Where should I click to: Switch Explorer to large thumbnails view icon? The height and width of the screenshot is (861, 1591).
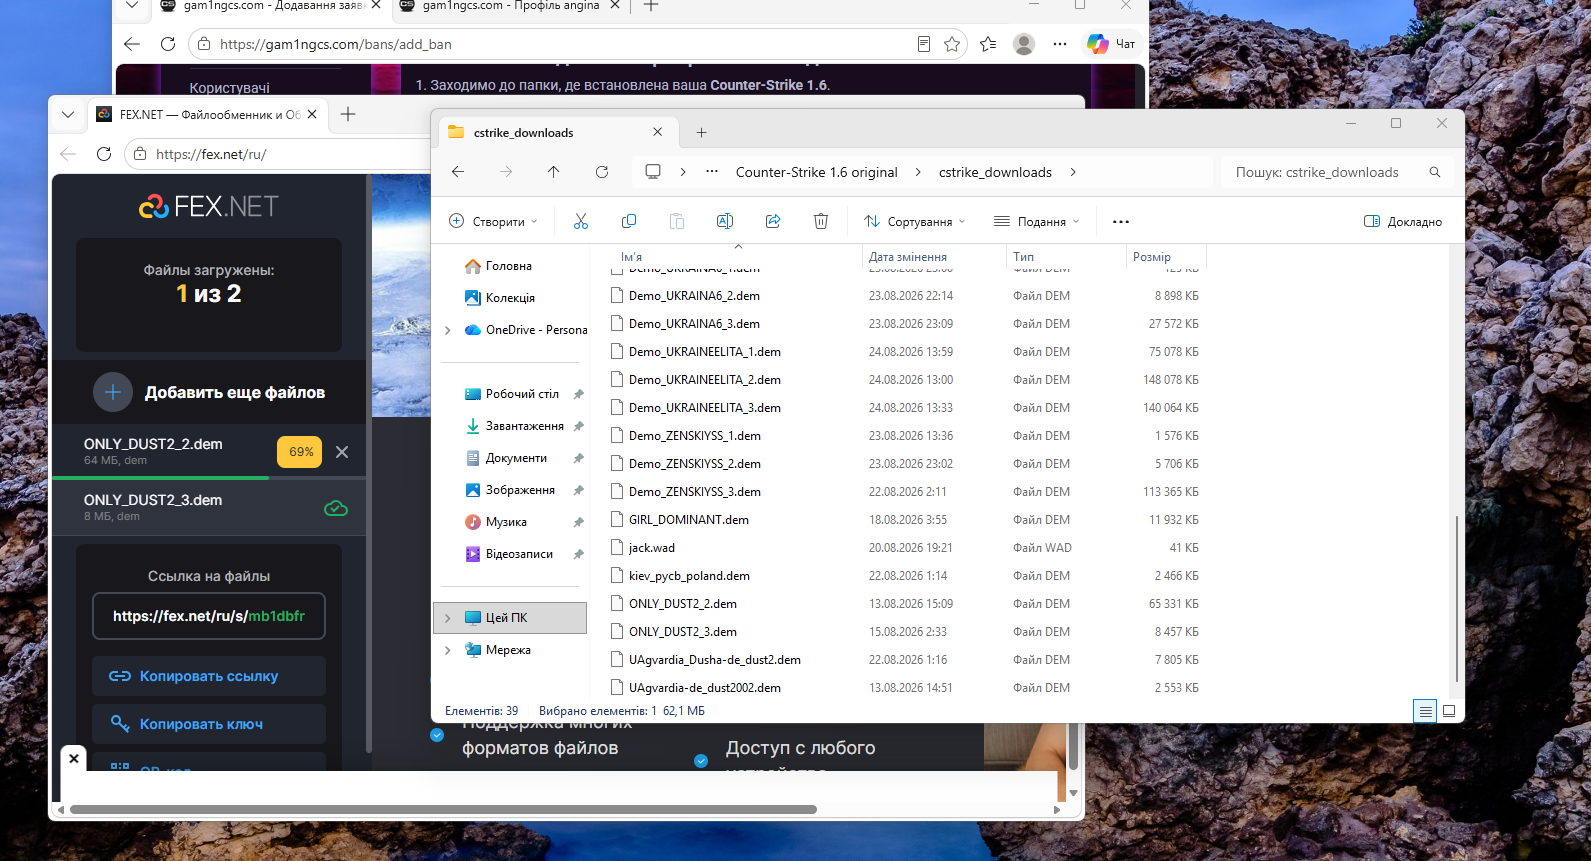(1449, 711)
